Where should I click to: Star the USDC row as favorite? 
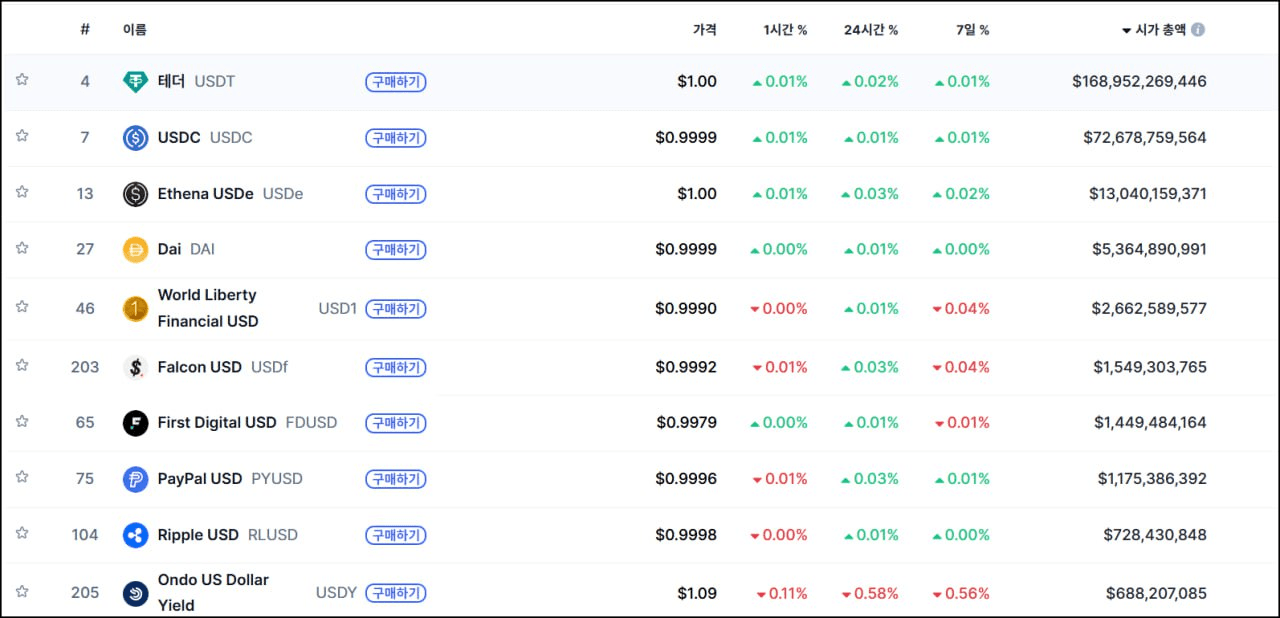point(22,136)
